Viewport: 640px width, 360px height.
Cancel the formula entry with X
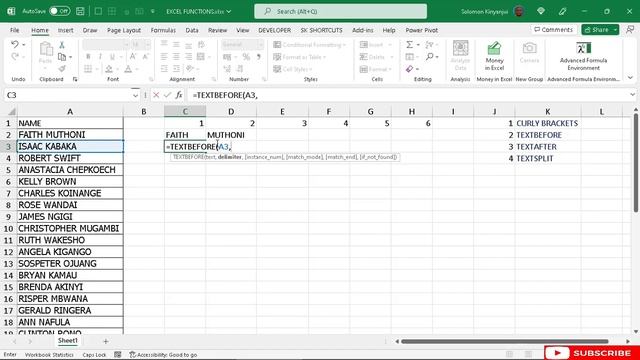tap(156, 95)
